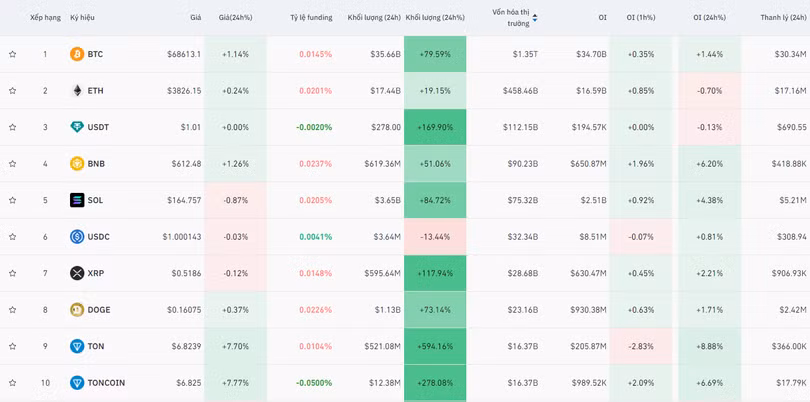The image size is (810, 402).
Task: Add TONCOIN to favorites with star
Action: tap(13, 383)
